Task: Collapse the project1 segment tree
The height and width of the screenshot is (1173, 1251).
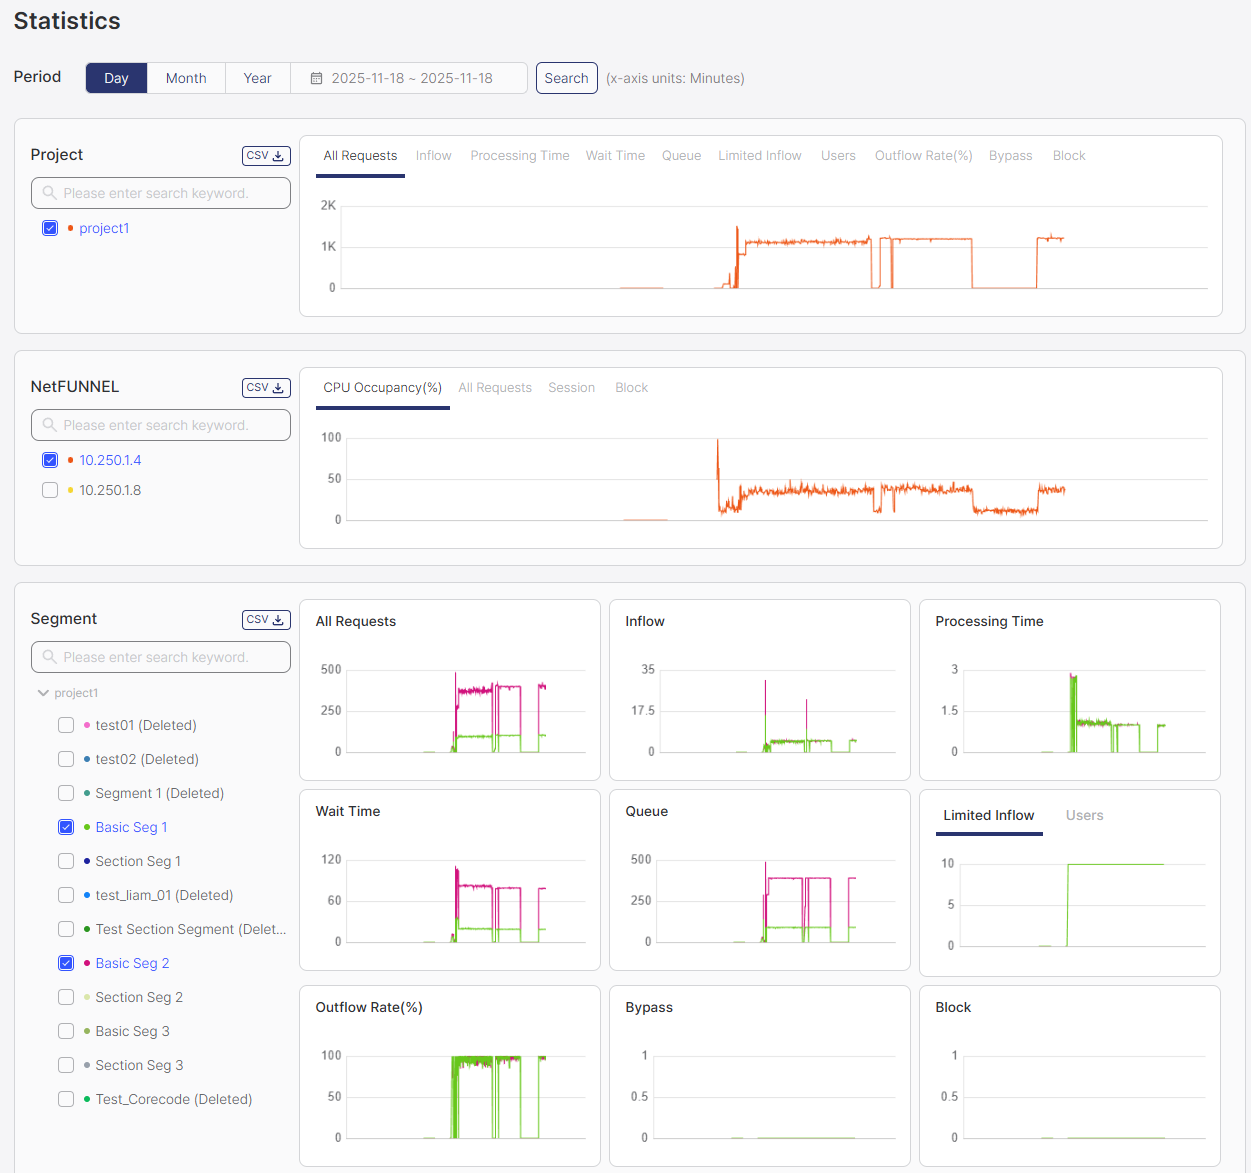Action: pyautogui.click(x=43, y=693)
